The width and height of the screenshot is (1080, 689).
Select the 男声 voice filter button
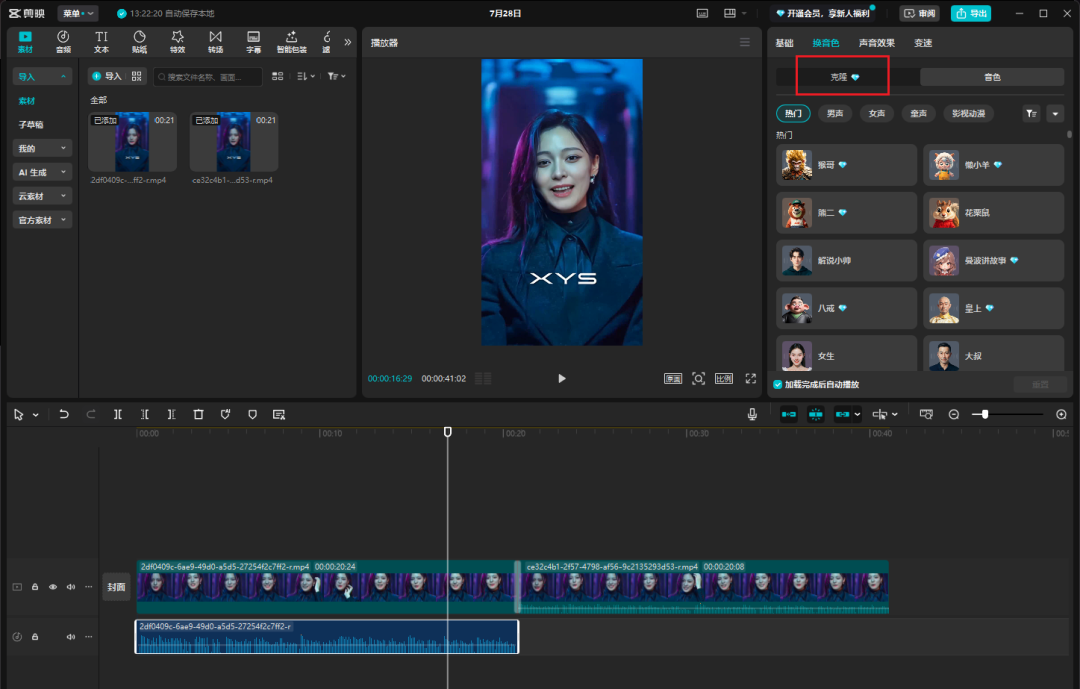[x=834, y=114]
